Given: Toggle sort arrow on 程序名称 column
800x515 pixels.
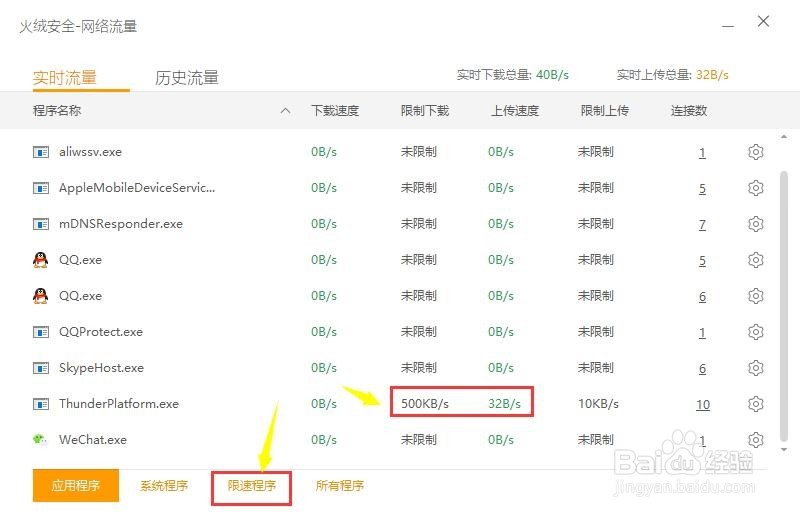Looking at the screenshot, I should pos(285,110).
